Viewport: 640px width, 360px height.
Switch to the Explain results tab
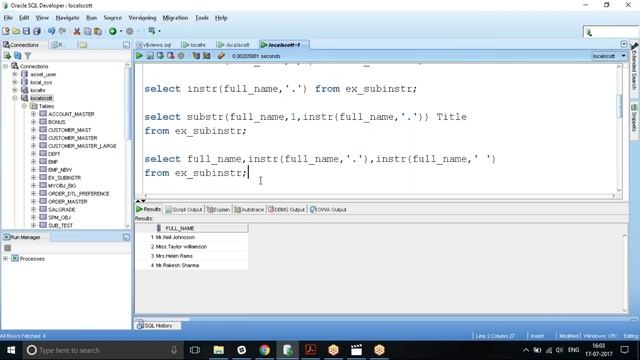point(218,209)
